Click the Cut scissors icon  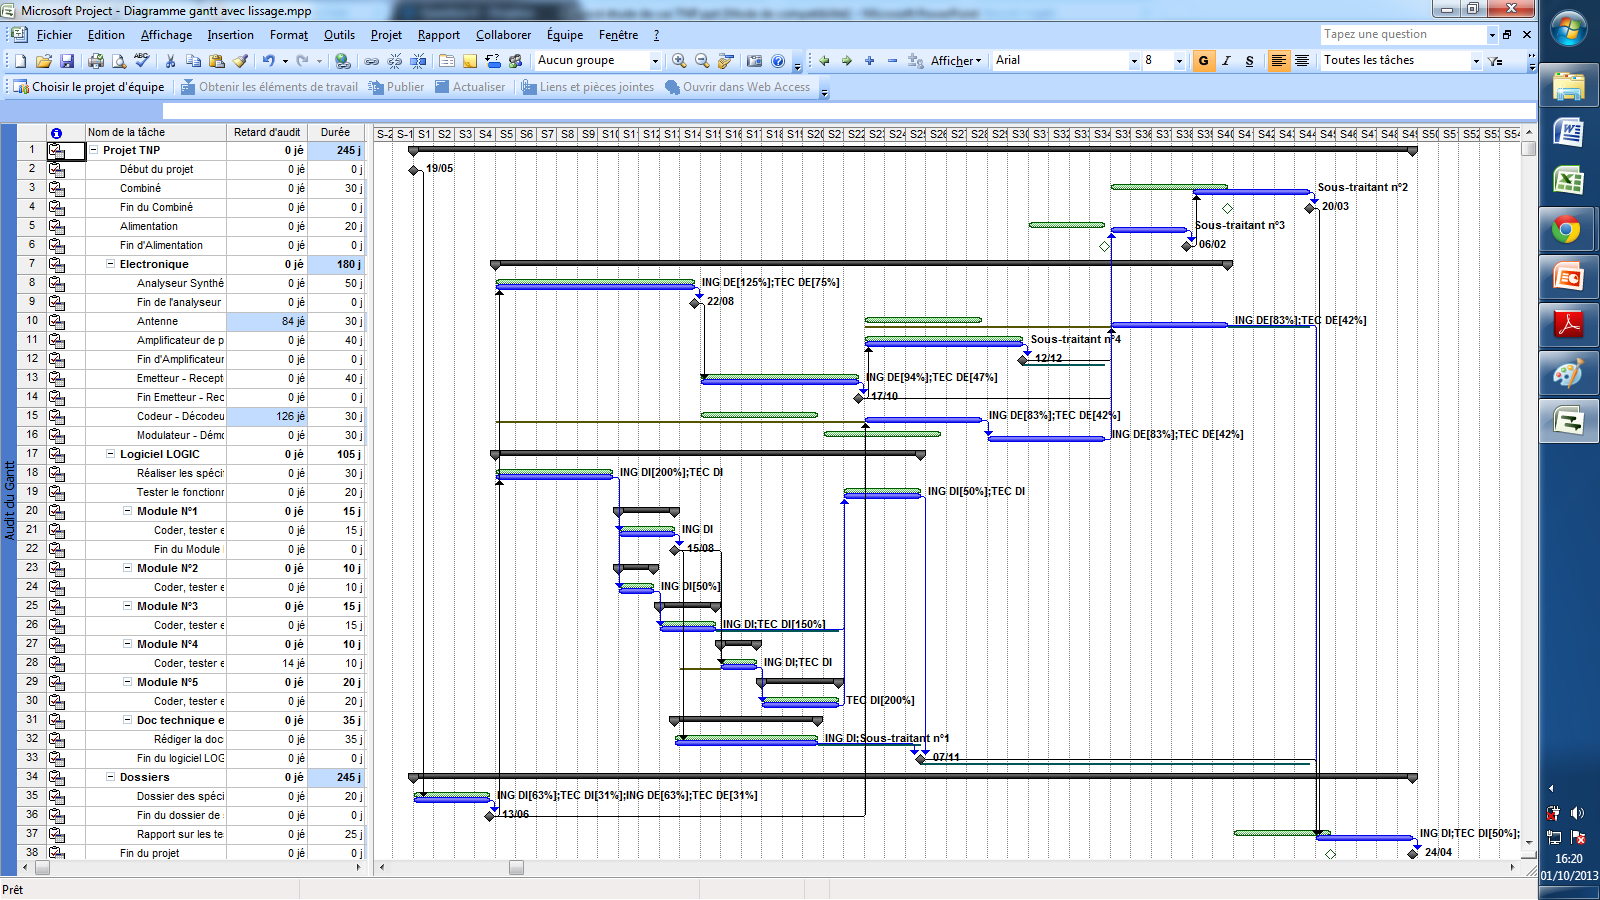(170, 61)
